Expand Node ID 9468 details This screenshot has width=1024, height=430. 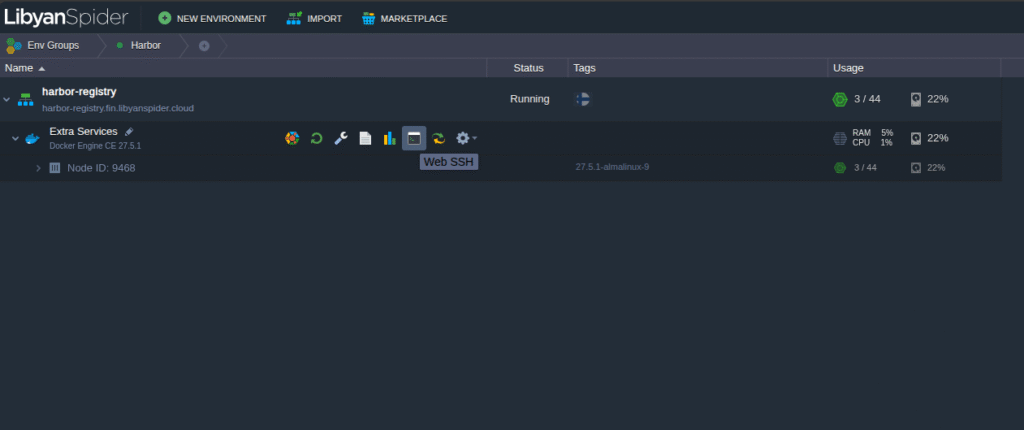(x=38, y=168)
